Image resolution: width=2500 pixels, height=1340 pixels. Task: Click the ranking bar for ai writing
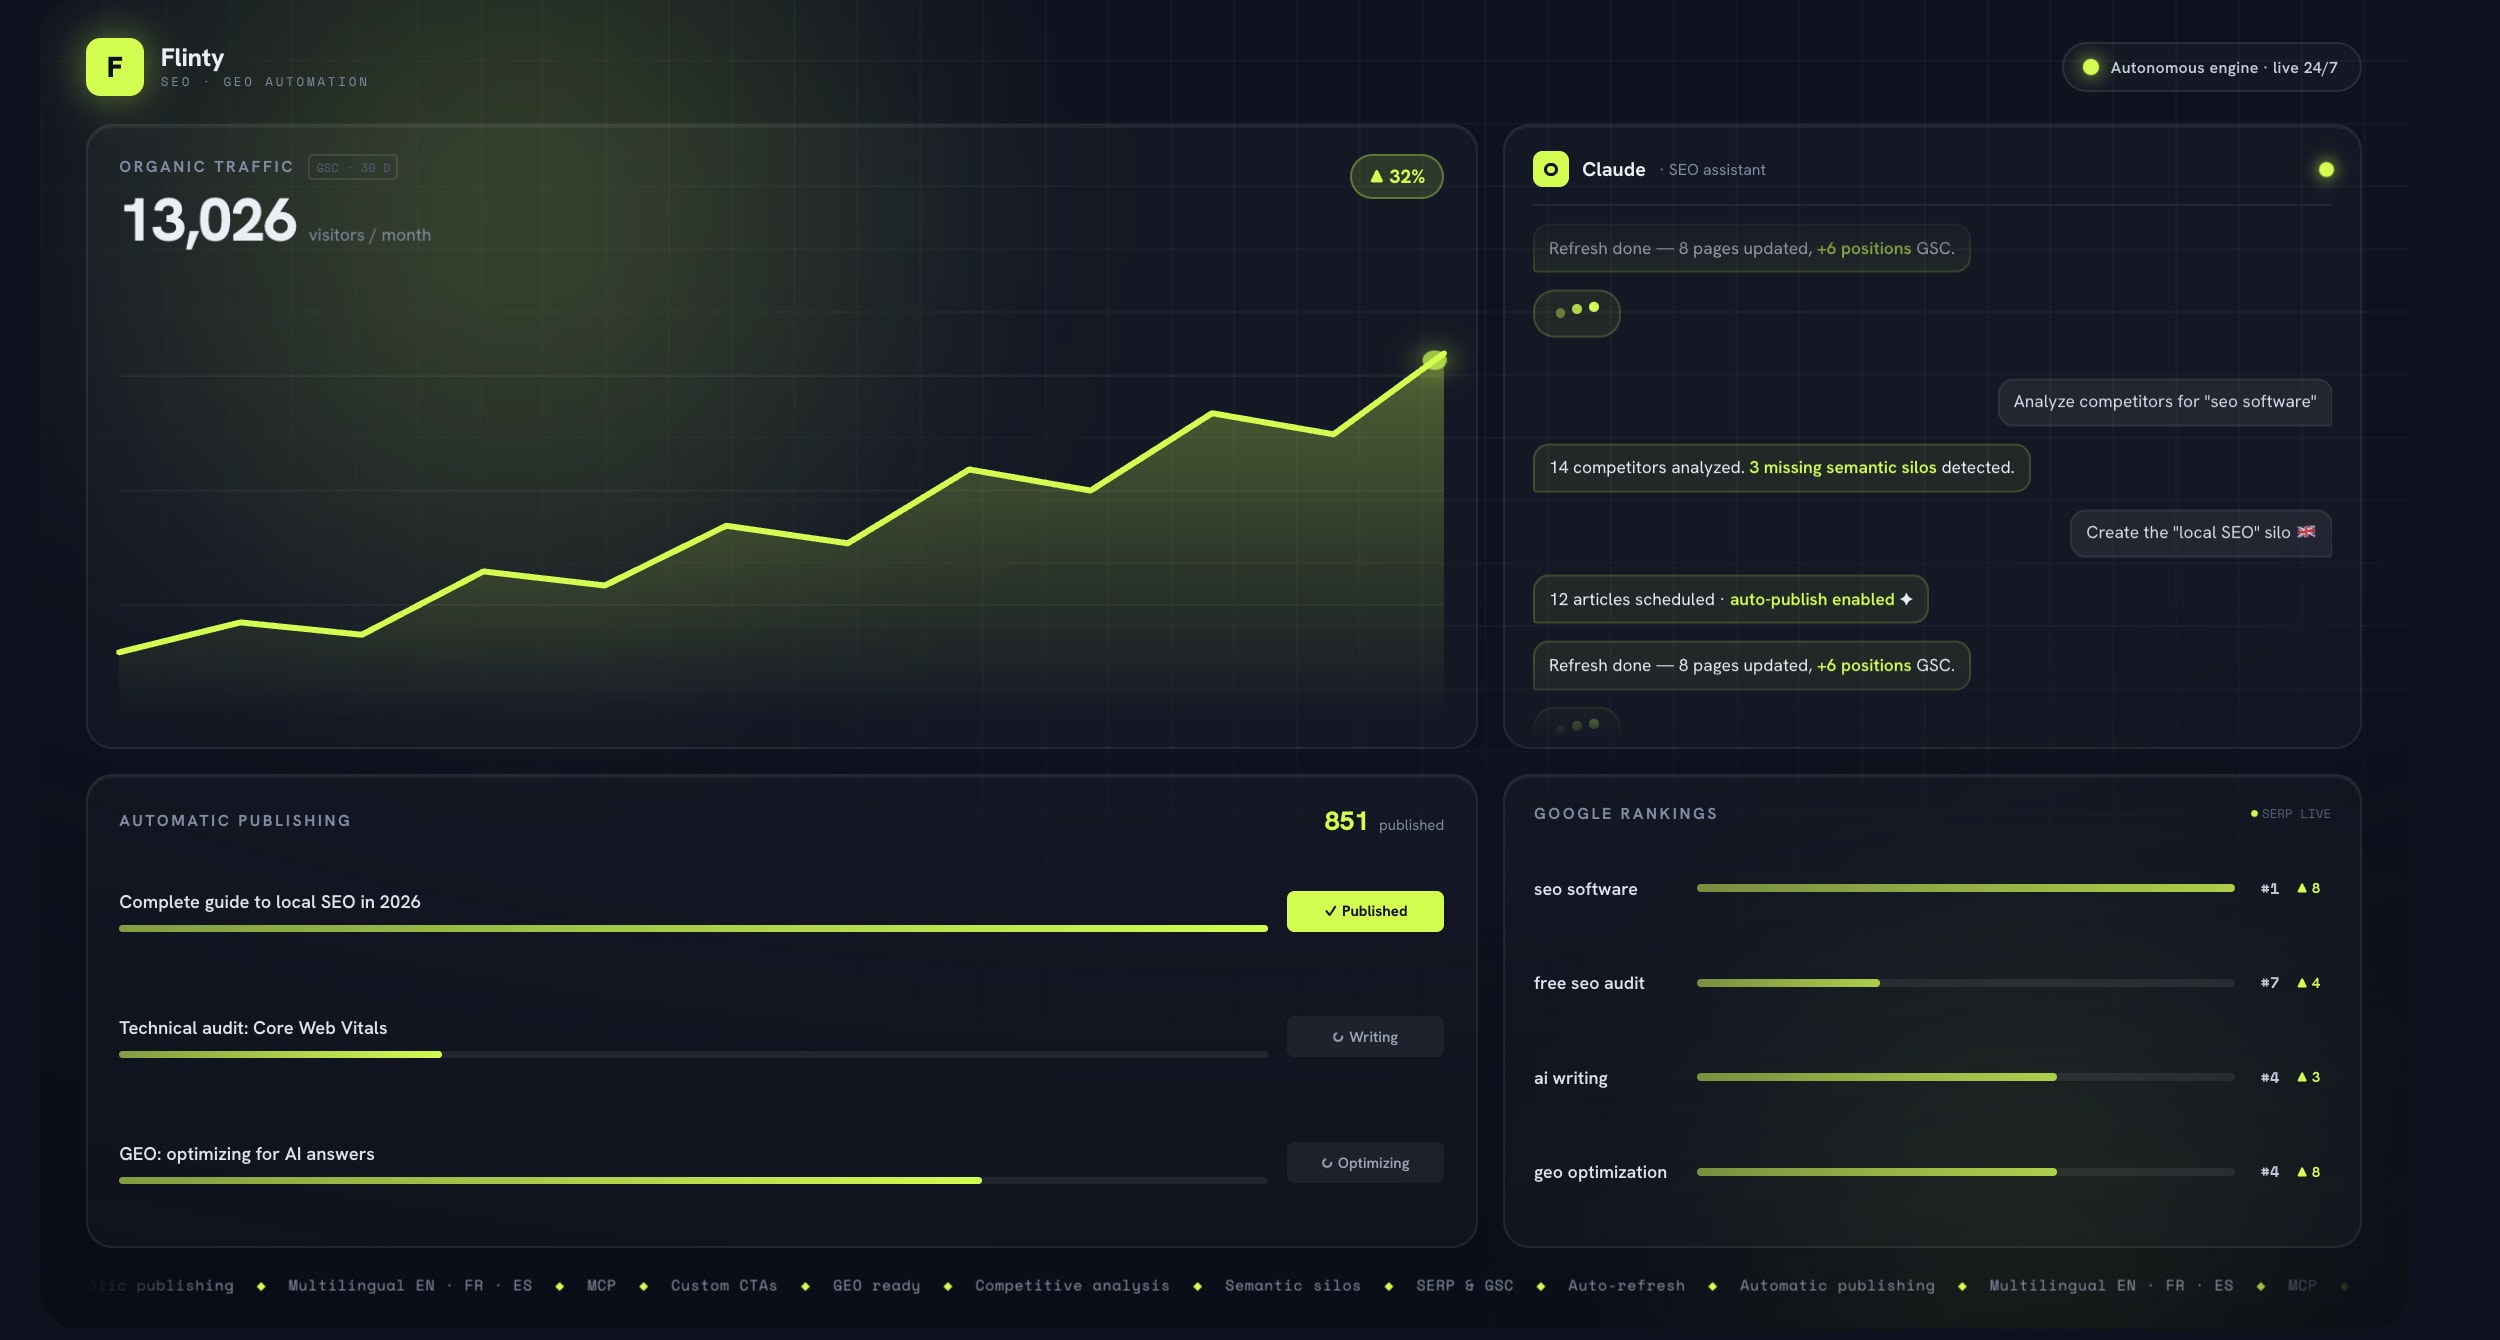pos(1966,1077)
